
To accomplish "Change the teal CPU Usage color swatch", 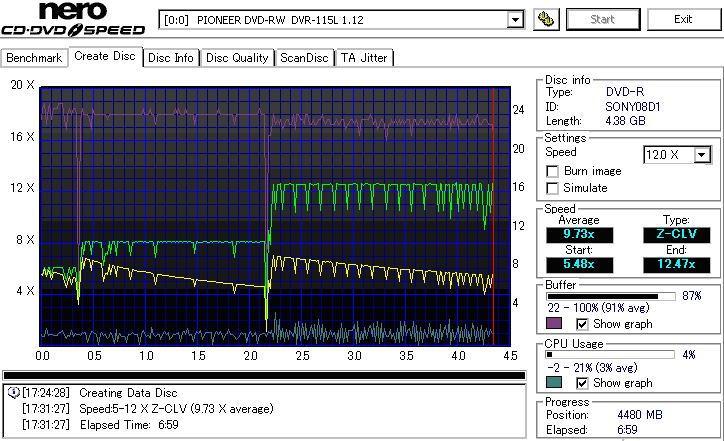I will [x=553, y=383].
